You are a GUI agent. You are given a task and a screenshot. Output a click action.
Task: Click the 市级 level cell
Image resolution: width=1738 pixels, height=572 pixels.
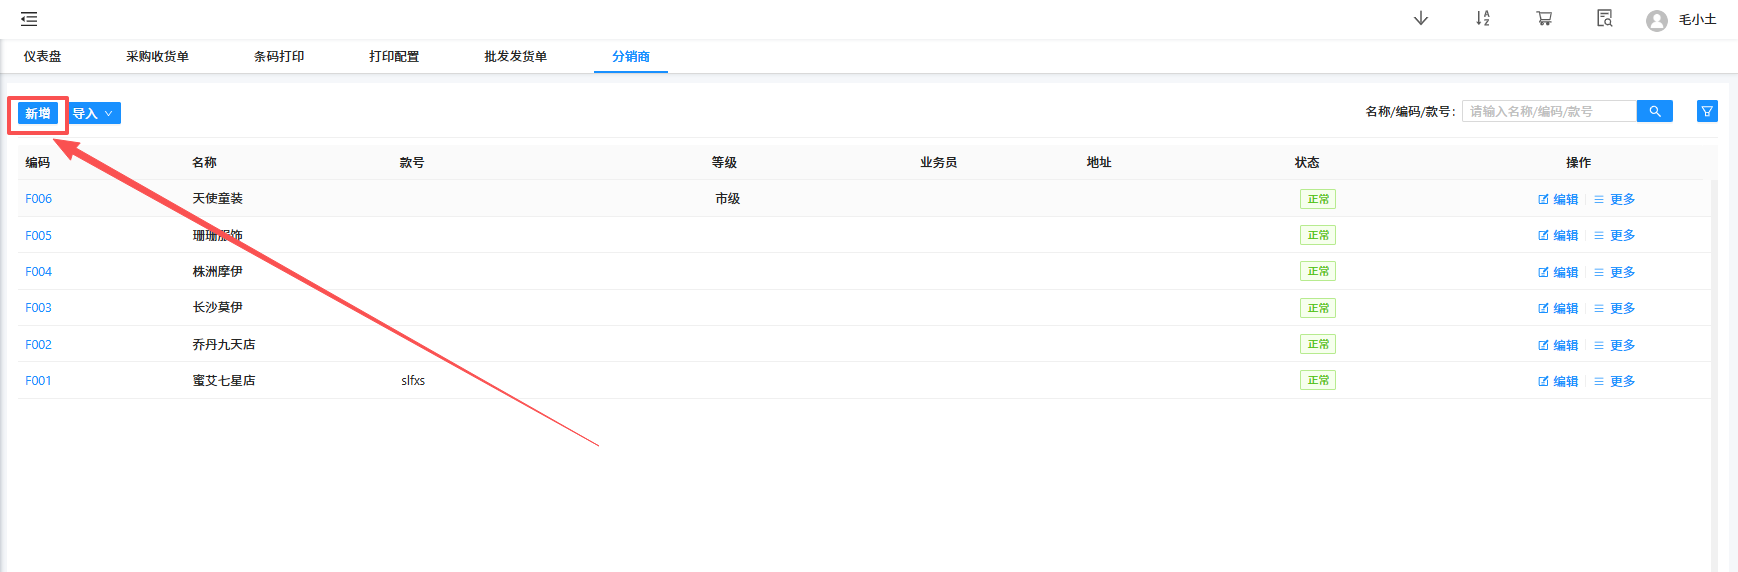(728, 198)
